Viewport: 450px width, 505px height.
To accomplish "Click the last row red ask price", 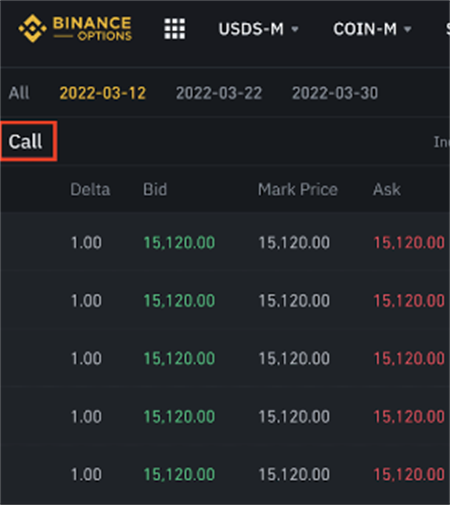I will point(409,474).
